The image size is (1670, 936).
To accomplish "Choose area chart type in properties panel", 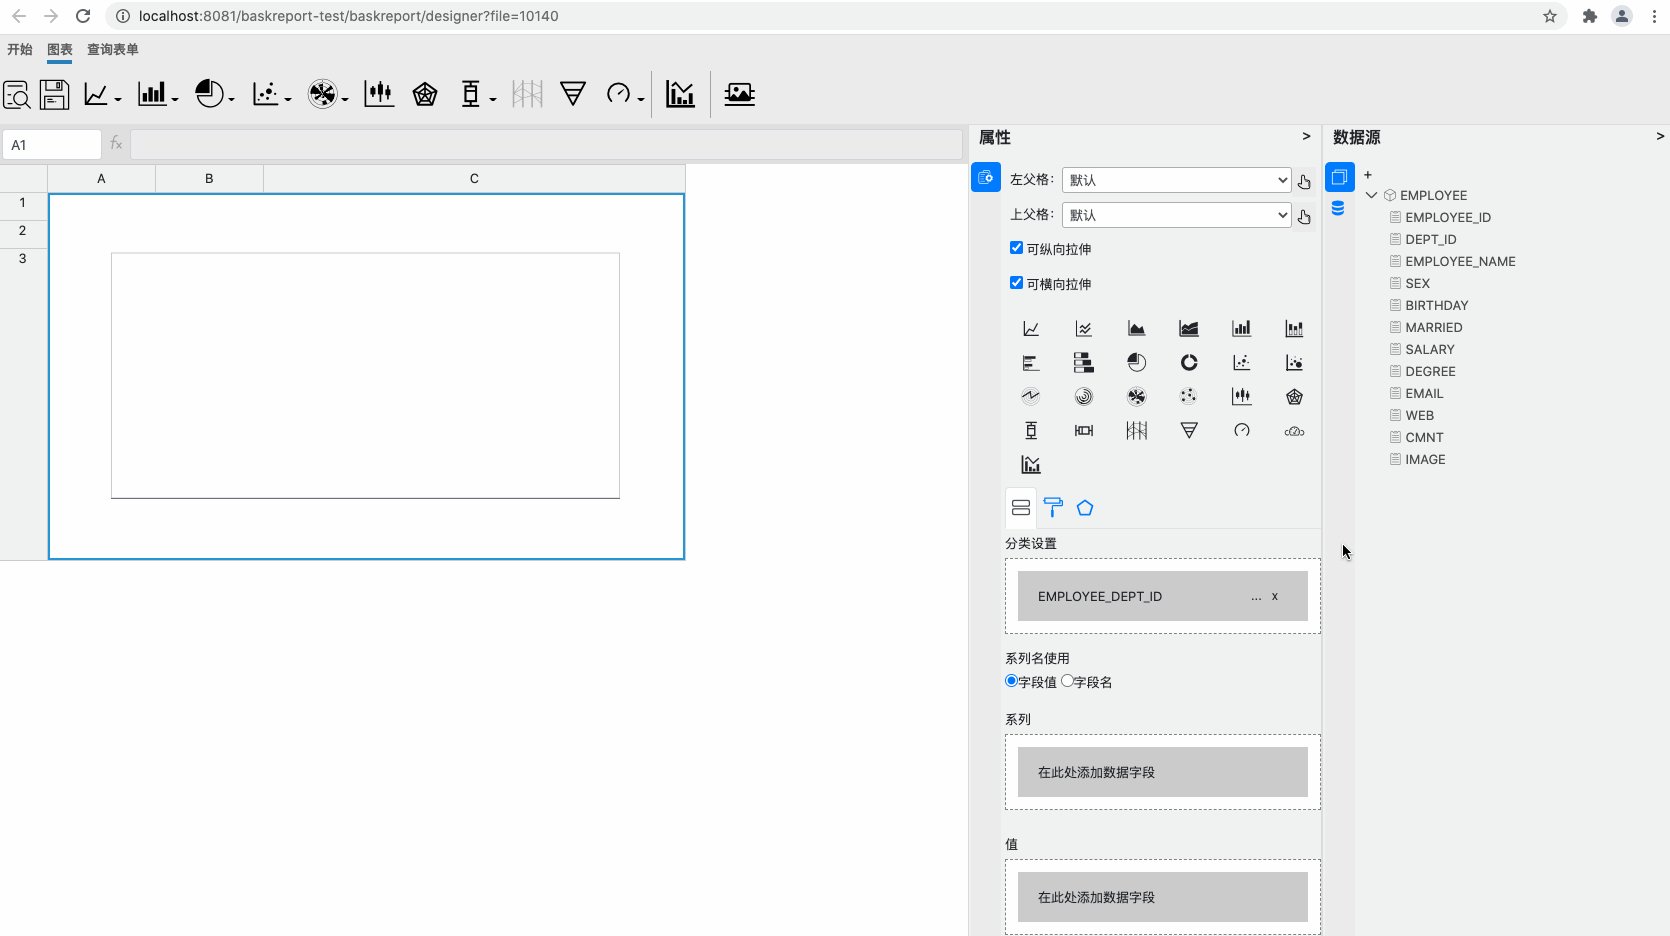I will (x=1136, y=329).
